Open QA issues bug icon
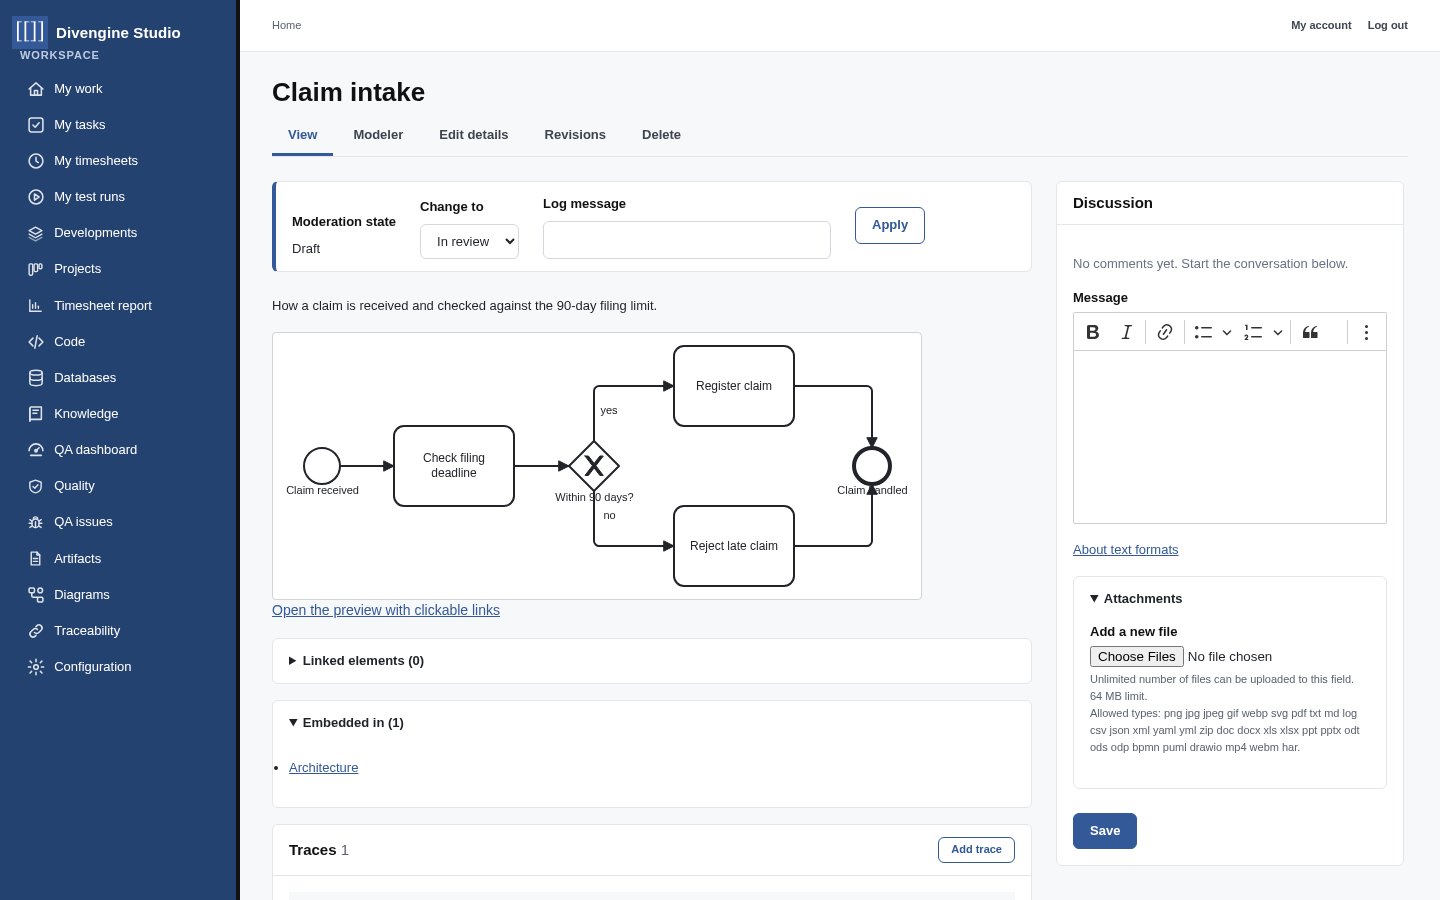 tap(36, 522)
